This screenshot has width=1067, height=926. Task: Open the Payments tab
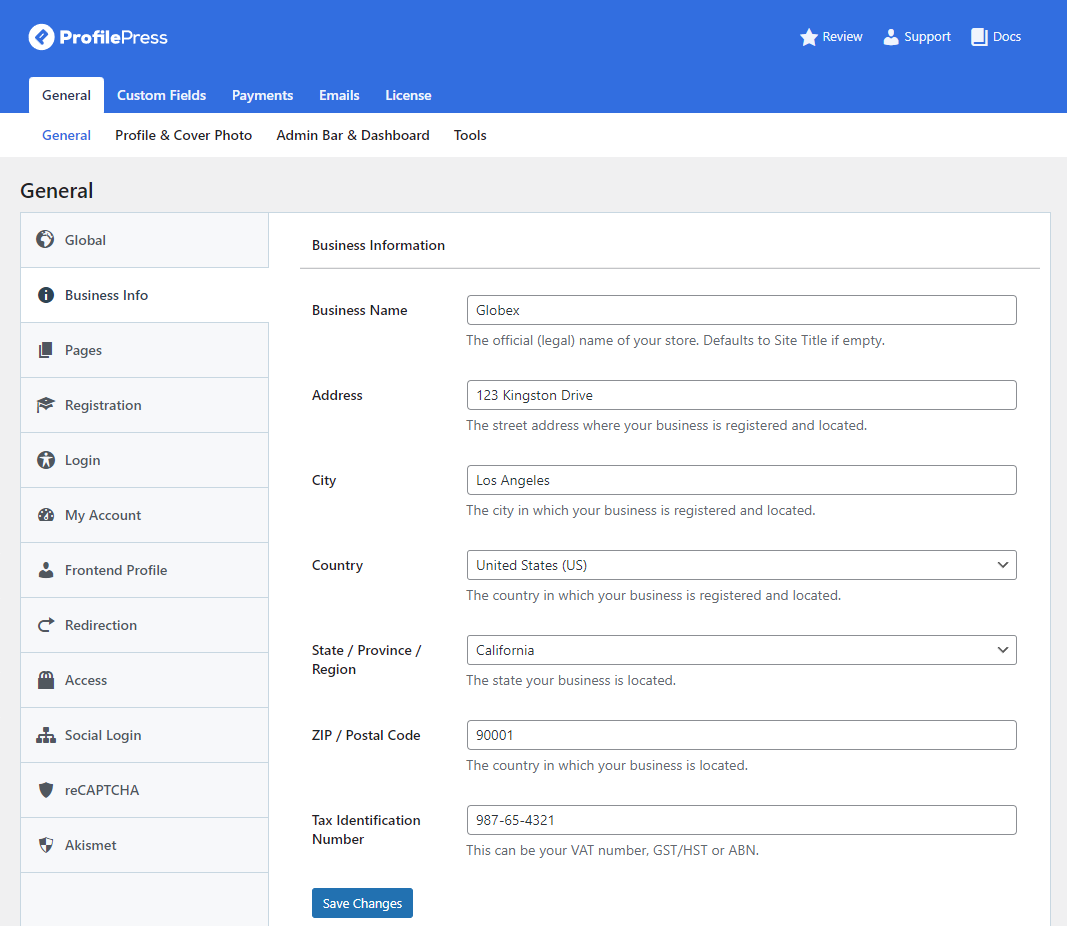[262, 95]
